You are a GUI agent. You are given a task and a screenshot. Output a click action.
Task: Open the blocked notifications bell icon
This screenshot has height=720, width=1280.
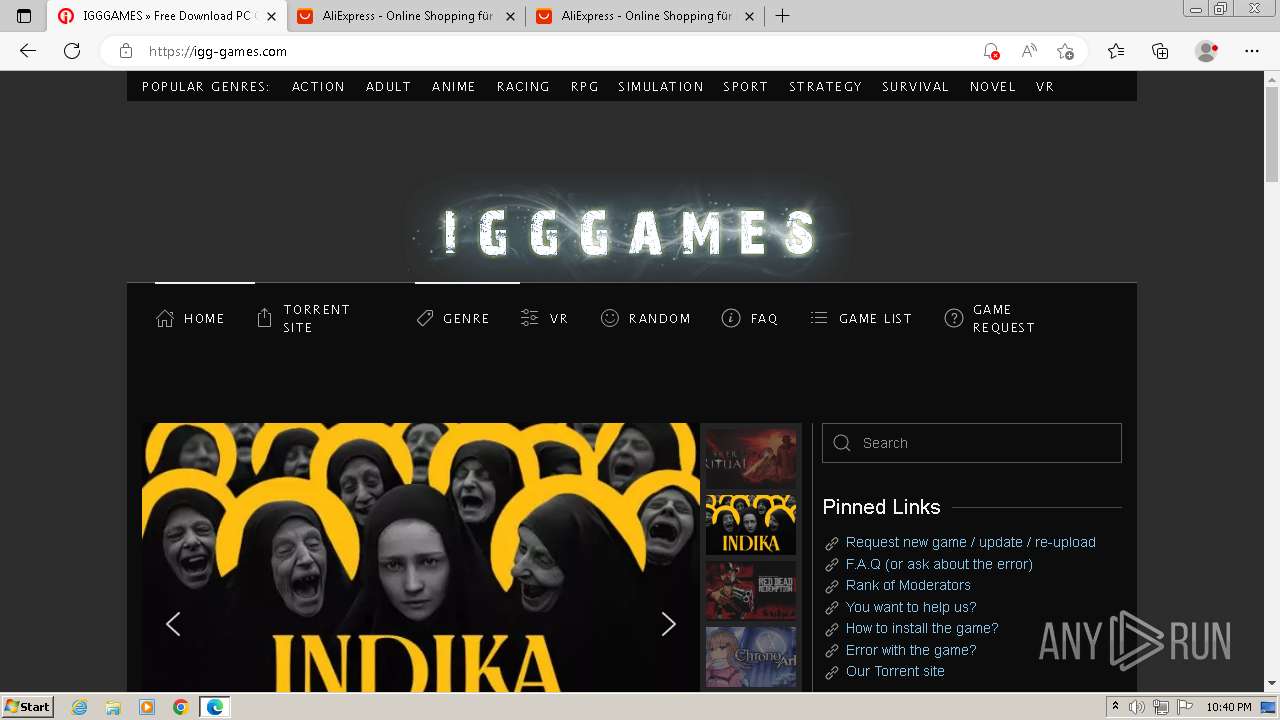(x=991, y=51)
